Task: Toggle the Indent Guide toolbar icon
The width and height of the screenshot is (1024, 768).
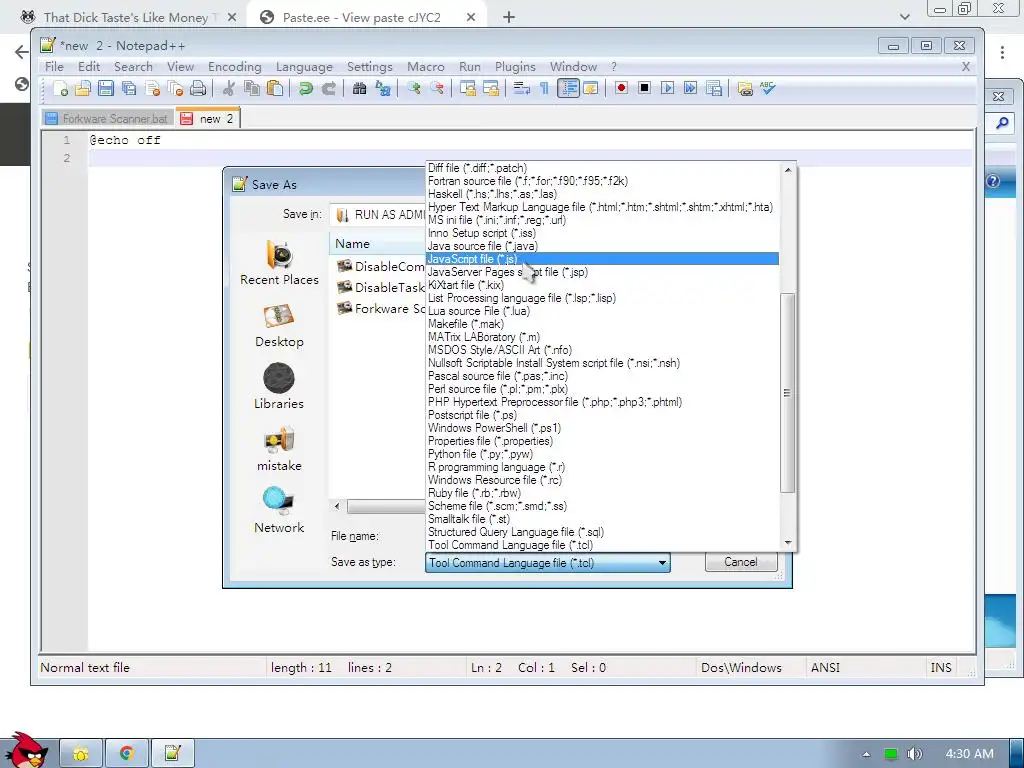Action: point(568,88)
